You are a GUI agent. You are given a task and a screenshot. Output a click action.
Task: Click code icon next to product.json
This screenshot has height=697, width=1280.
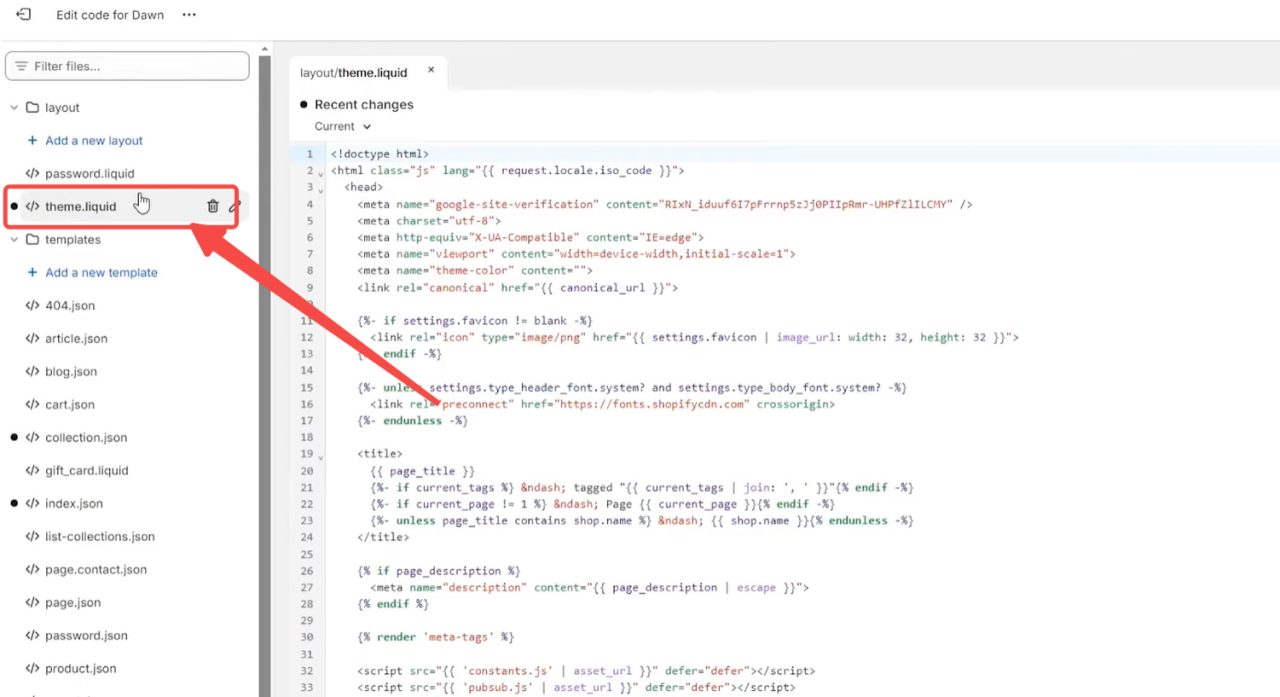32,668
